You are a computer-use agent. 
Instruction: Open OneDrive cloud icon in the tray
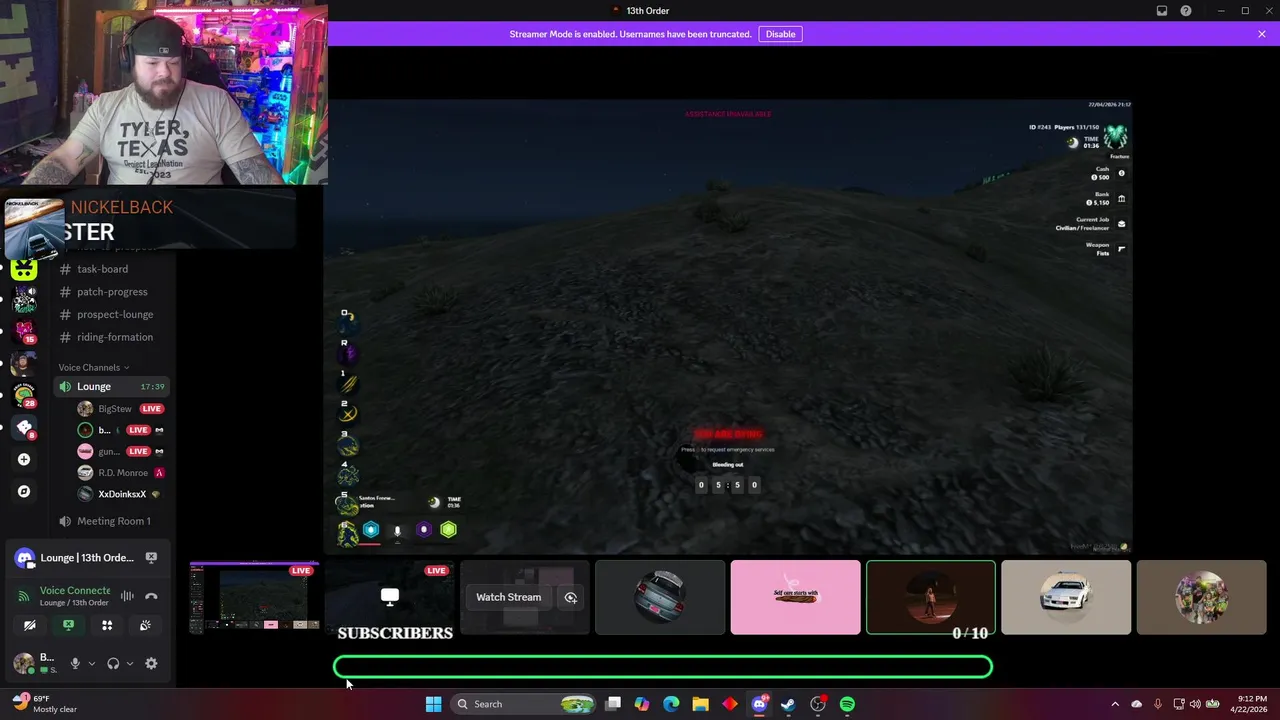point(1136,704)
